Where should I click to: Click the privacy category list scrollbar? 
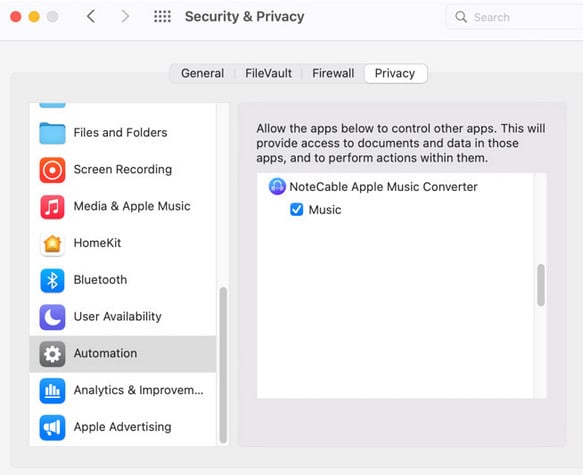coord(223,365)
